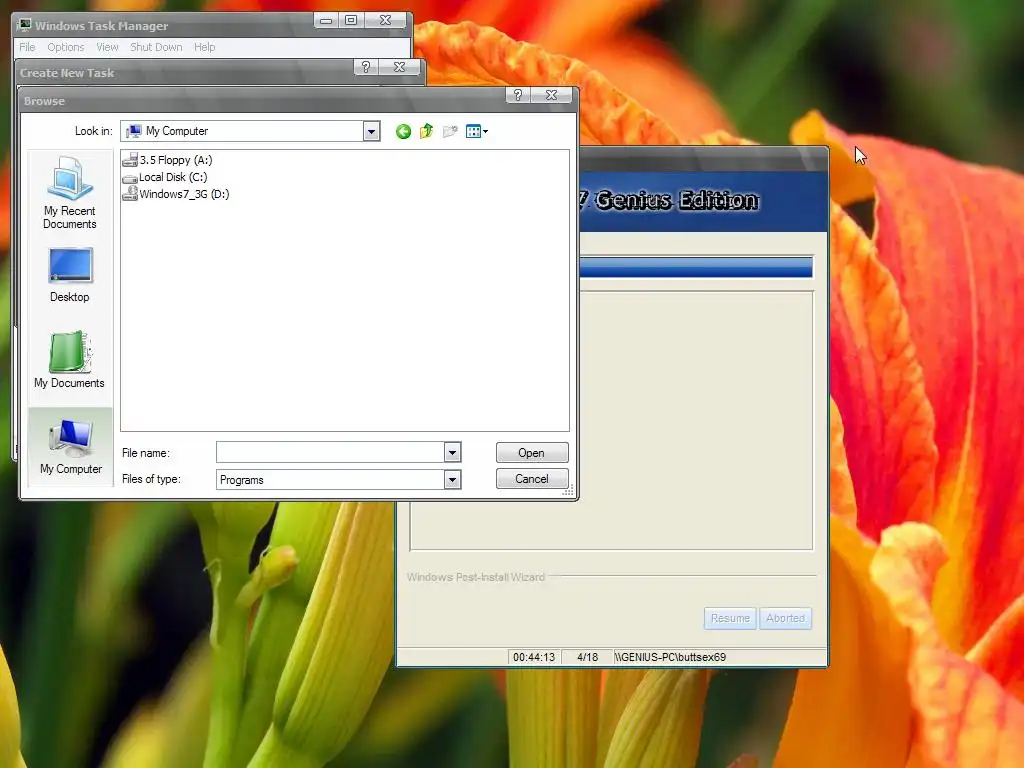Click the \\GENIUS-PC user status entry
The width and height of the screenshot is (1024, 768).
click(670, 657)
